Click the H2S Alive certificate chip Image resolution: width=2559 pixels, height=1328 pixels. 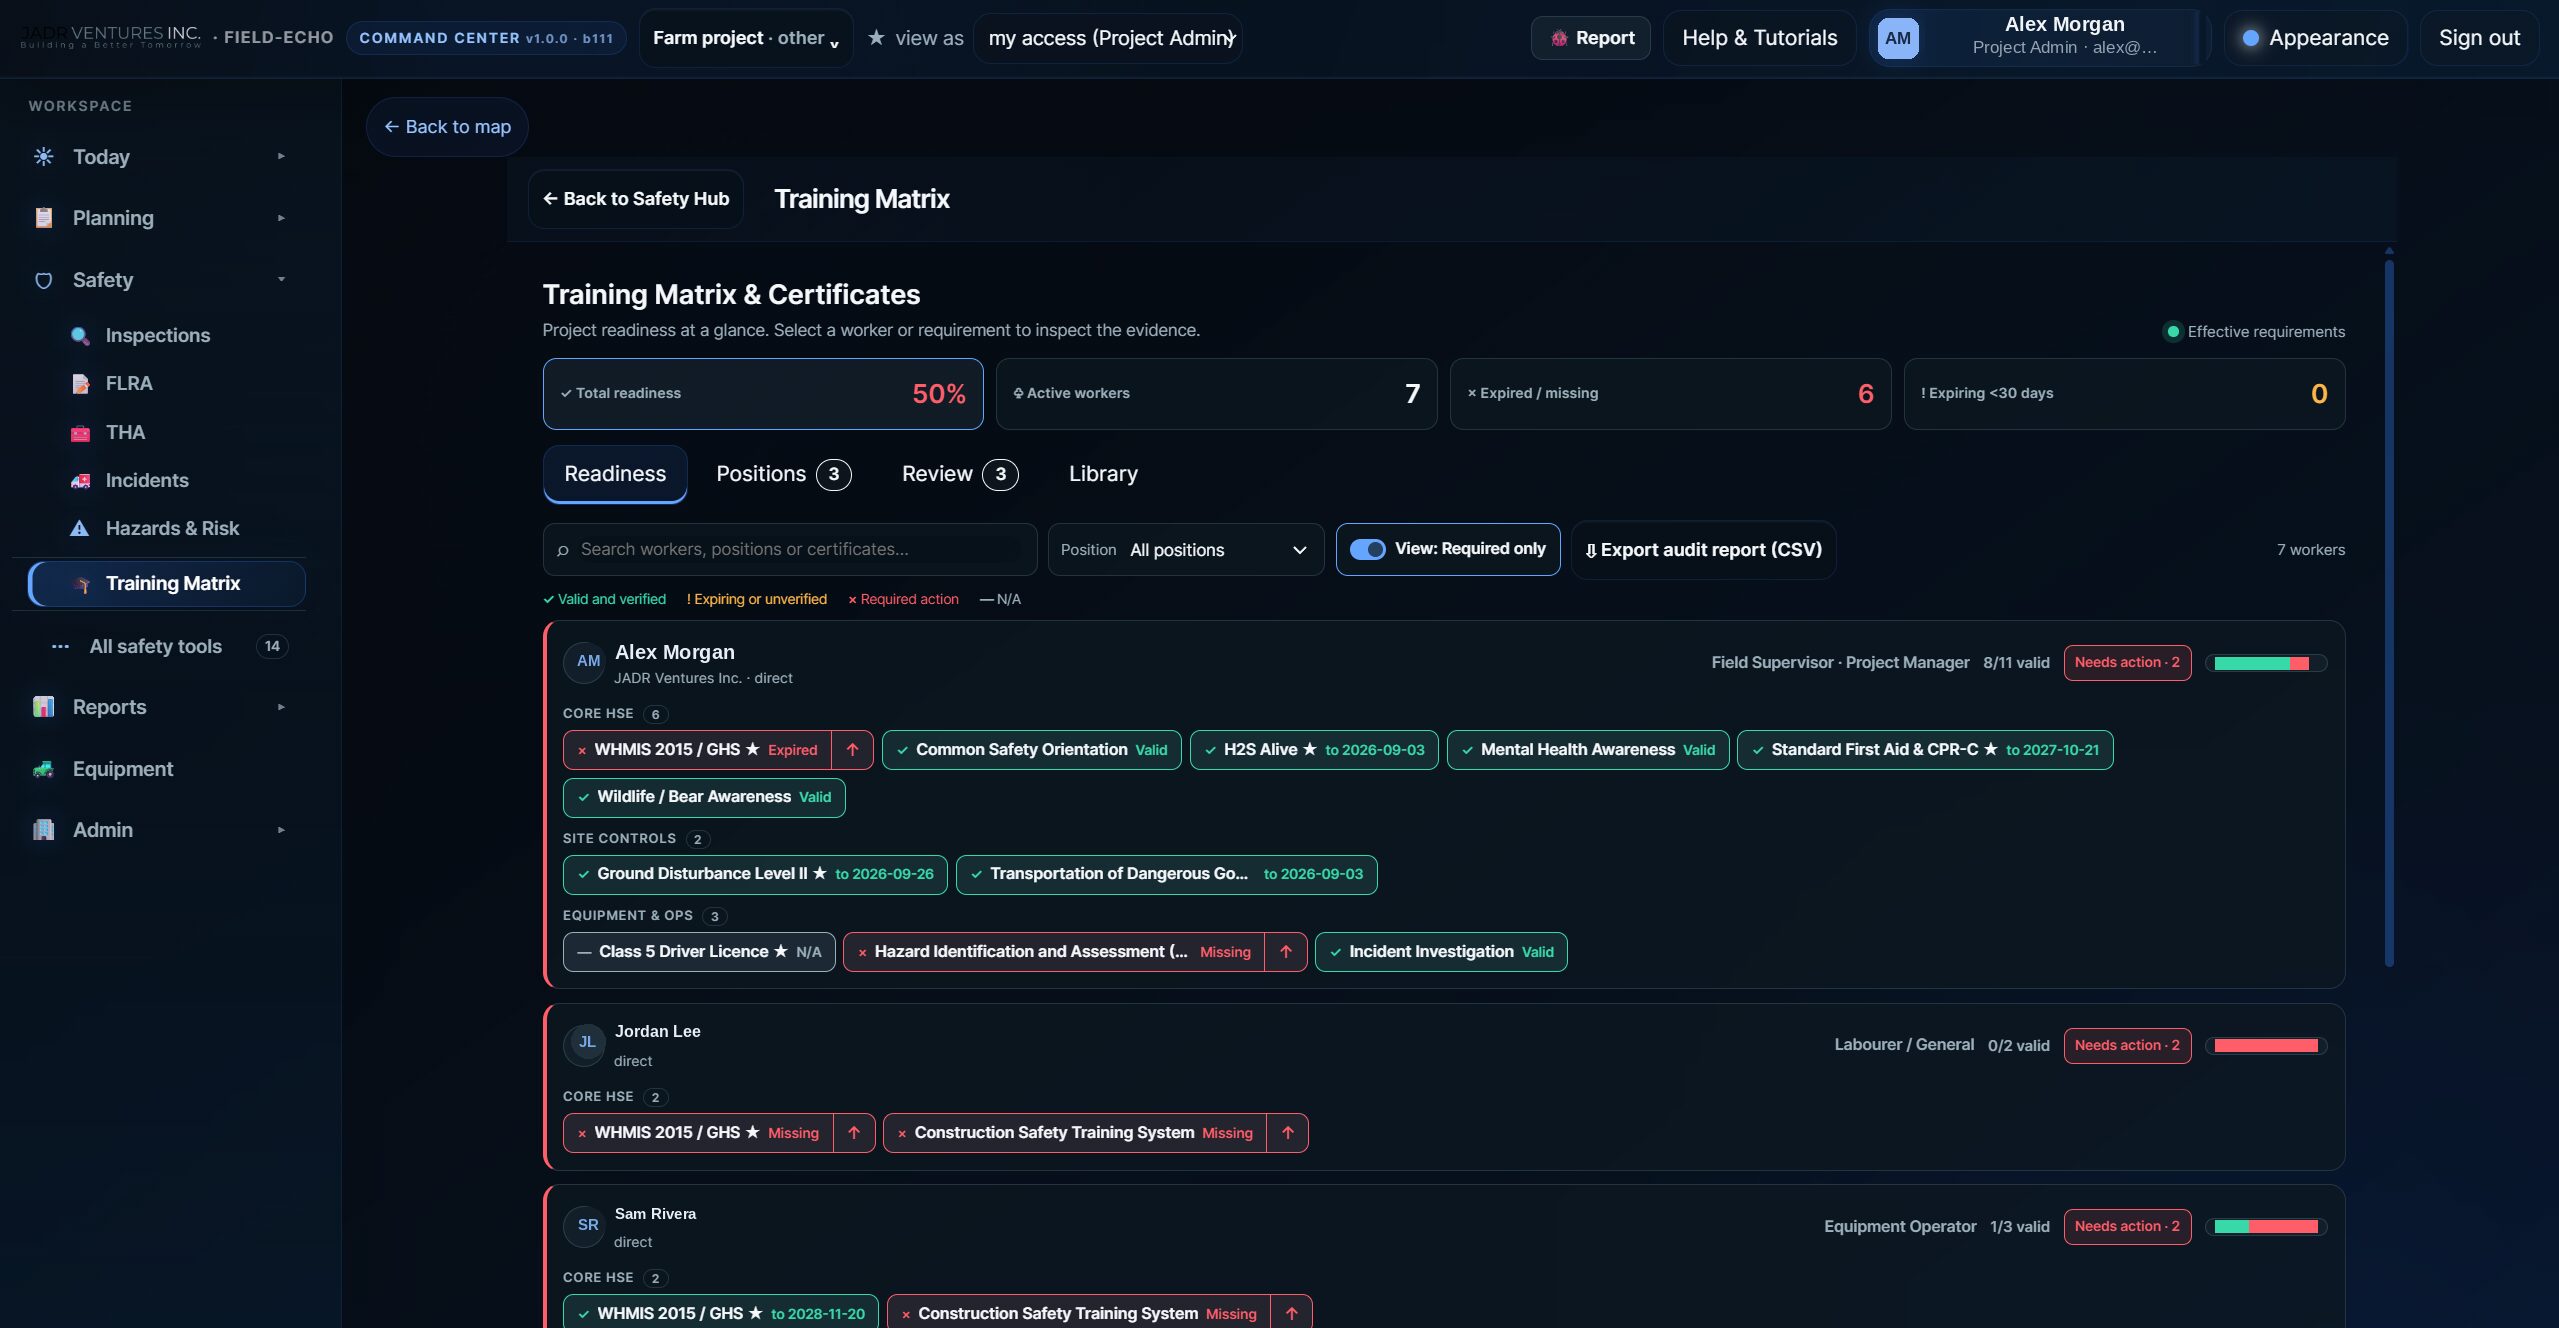1314,750
